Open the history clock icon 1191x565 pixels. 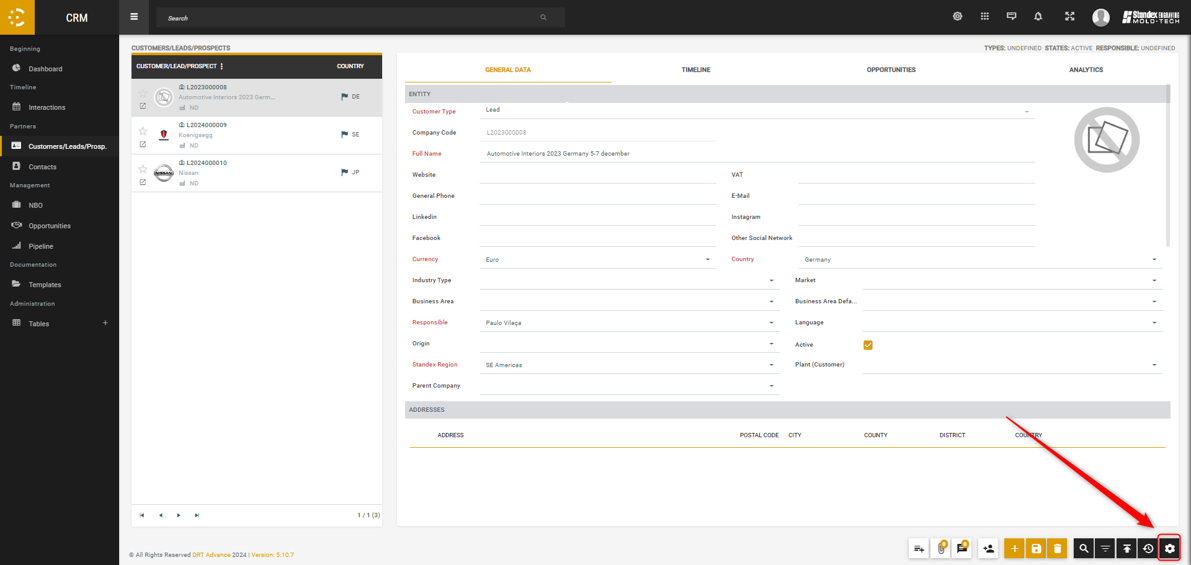pos(1148,548)
